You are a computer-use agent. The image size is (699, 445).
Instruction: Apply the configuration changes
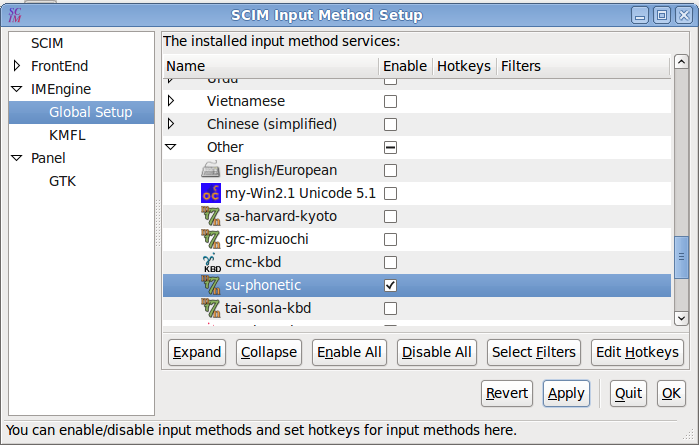point(566,393)
